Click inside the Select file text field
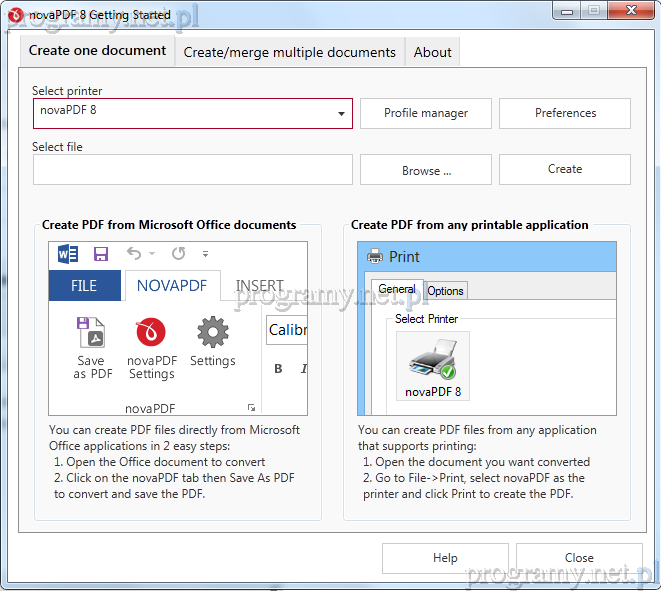Viewport: 661px width, 591px height. pos(192,170)
